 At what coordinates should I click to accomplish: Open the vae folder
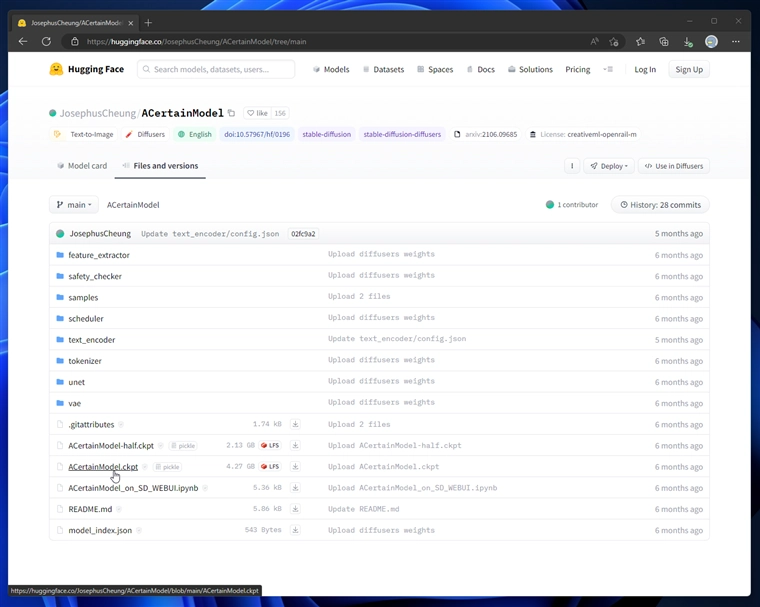(75, 403)
